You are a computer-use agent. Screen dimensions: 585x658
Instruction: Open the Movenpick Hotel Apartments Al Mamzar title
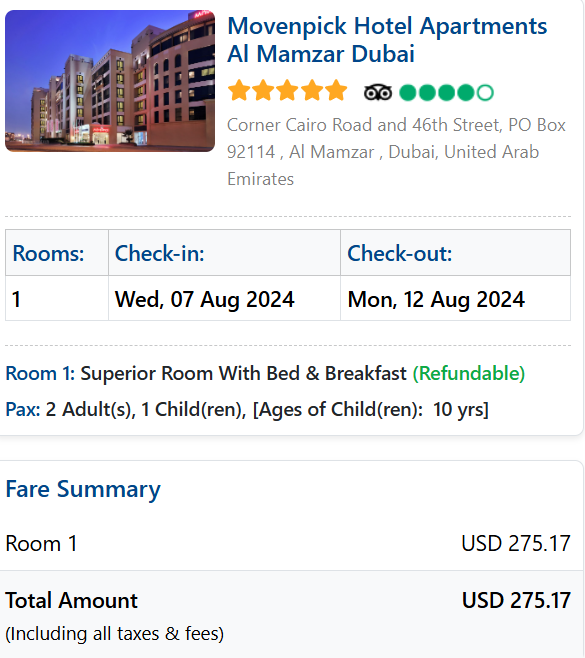[x=387, y=39]
